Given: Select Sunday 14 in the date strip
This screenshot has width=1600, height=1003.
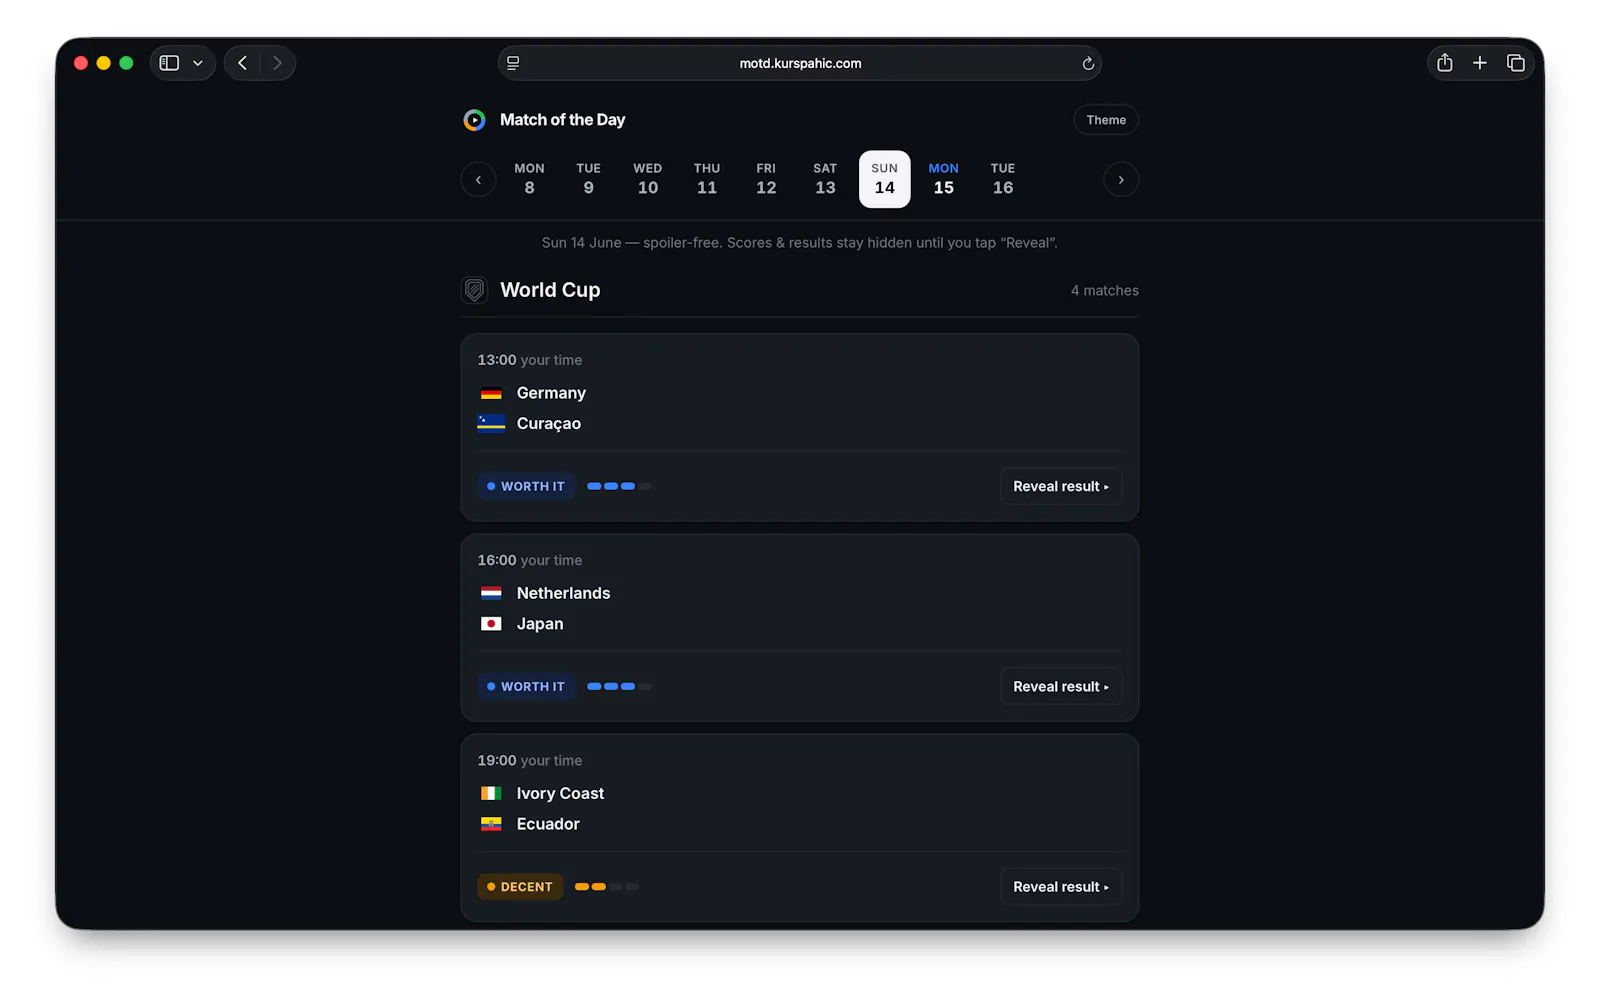Looking at the screenshot, I should tap(885, 179).
